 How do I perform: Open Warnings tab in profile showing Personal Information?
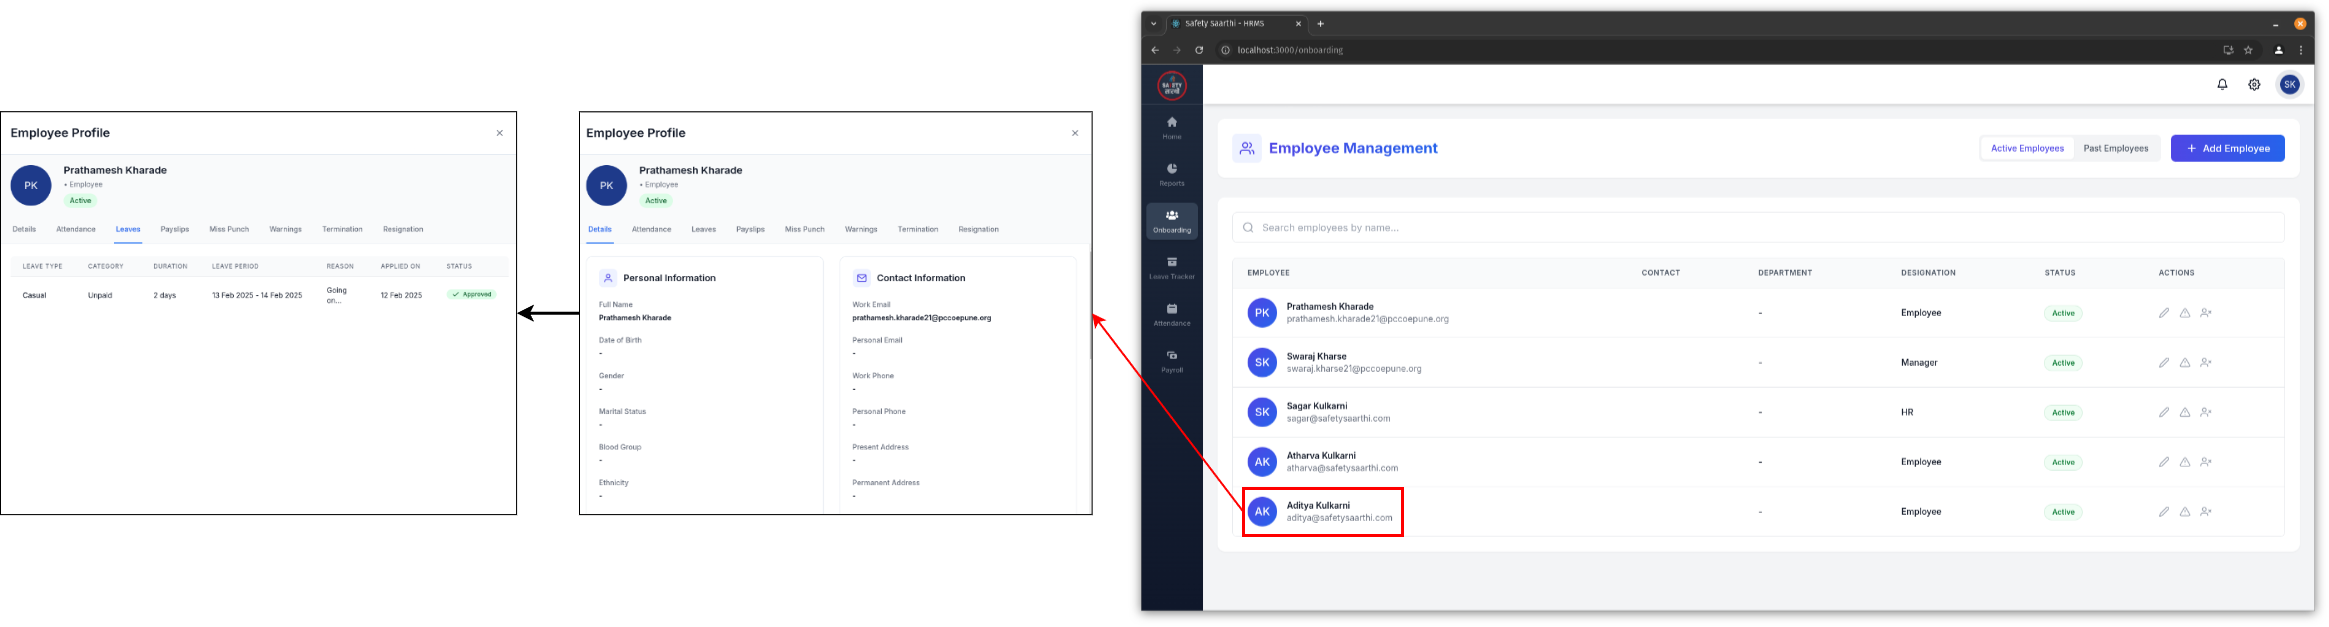tap(860, 229)
